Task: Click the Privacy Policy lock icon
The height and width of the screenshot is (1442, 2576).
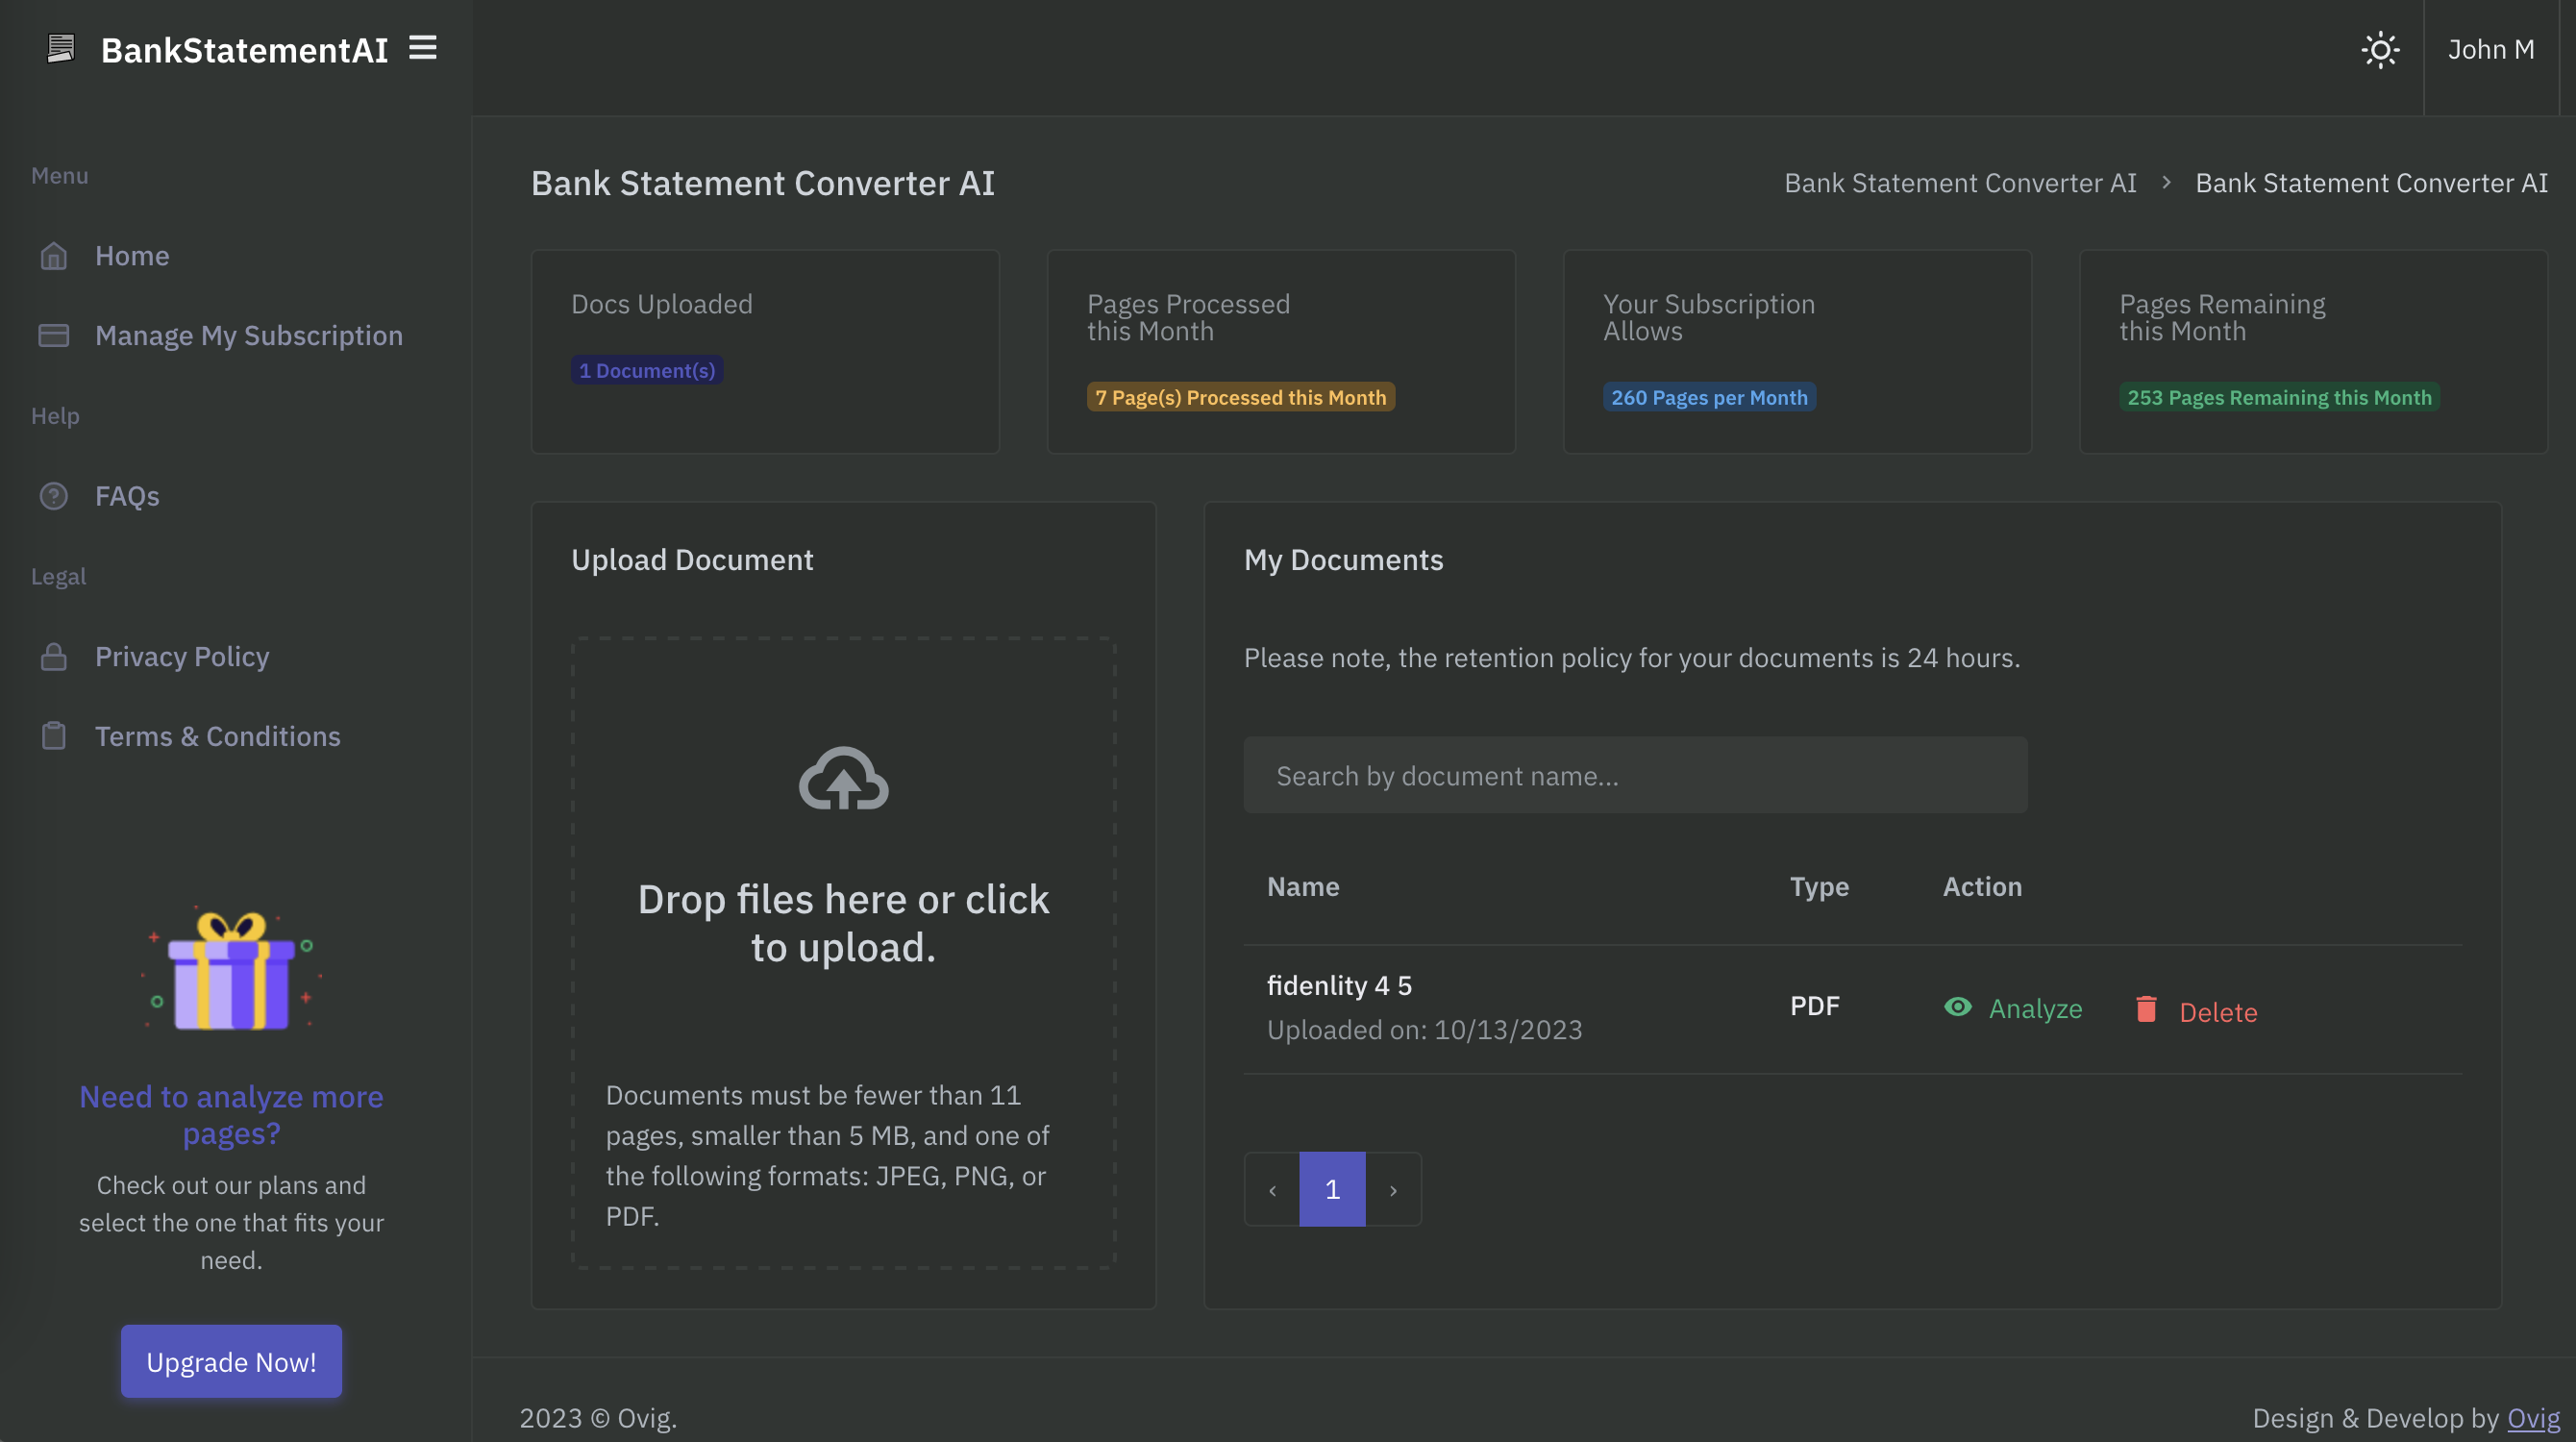Action: [x=54, y=657]
